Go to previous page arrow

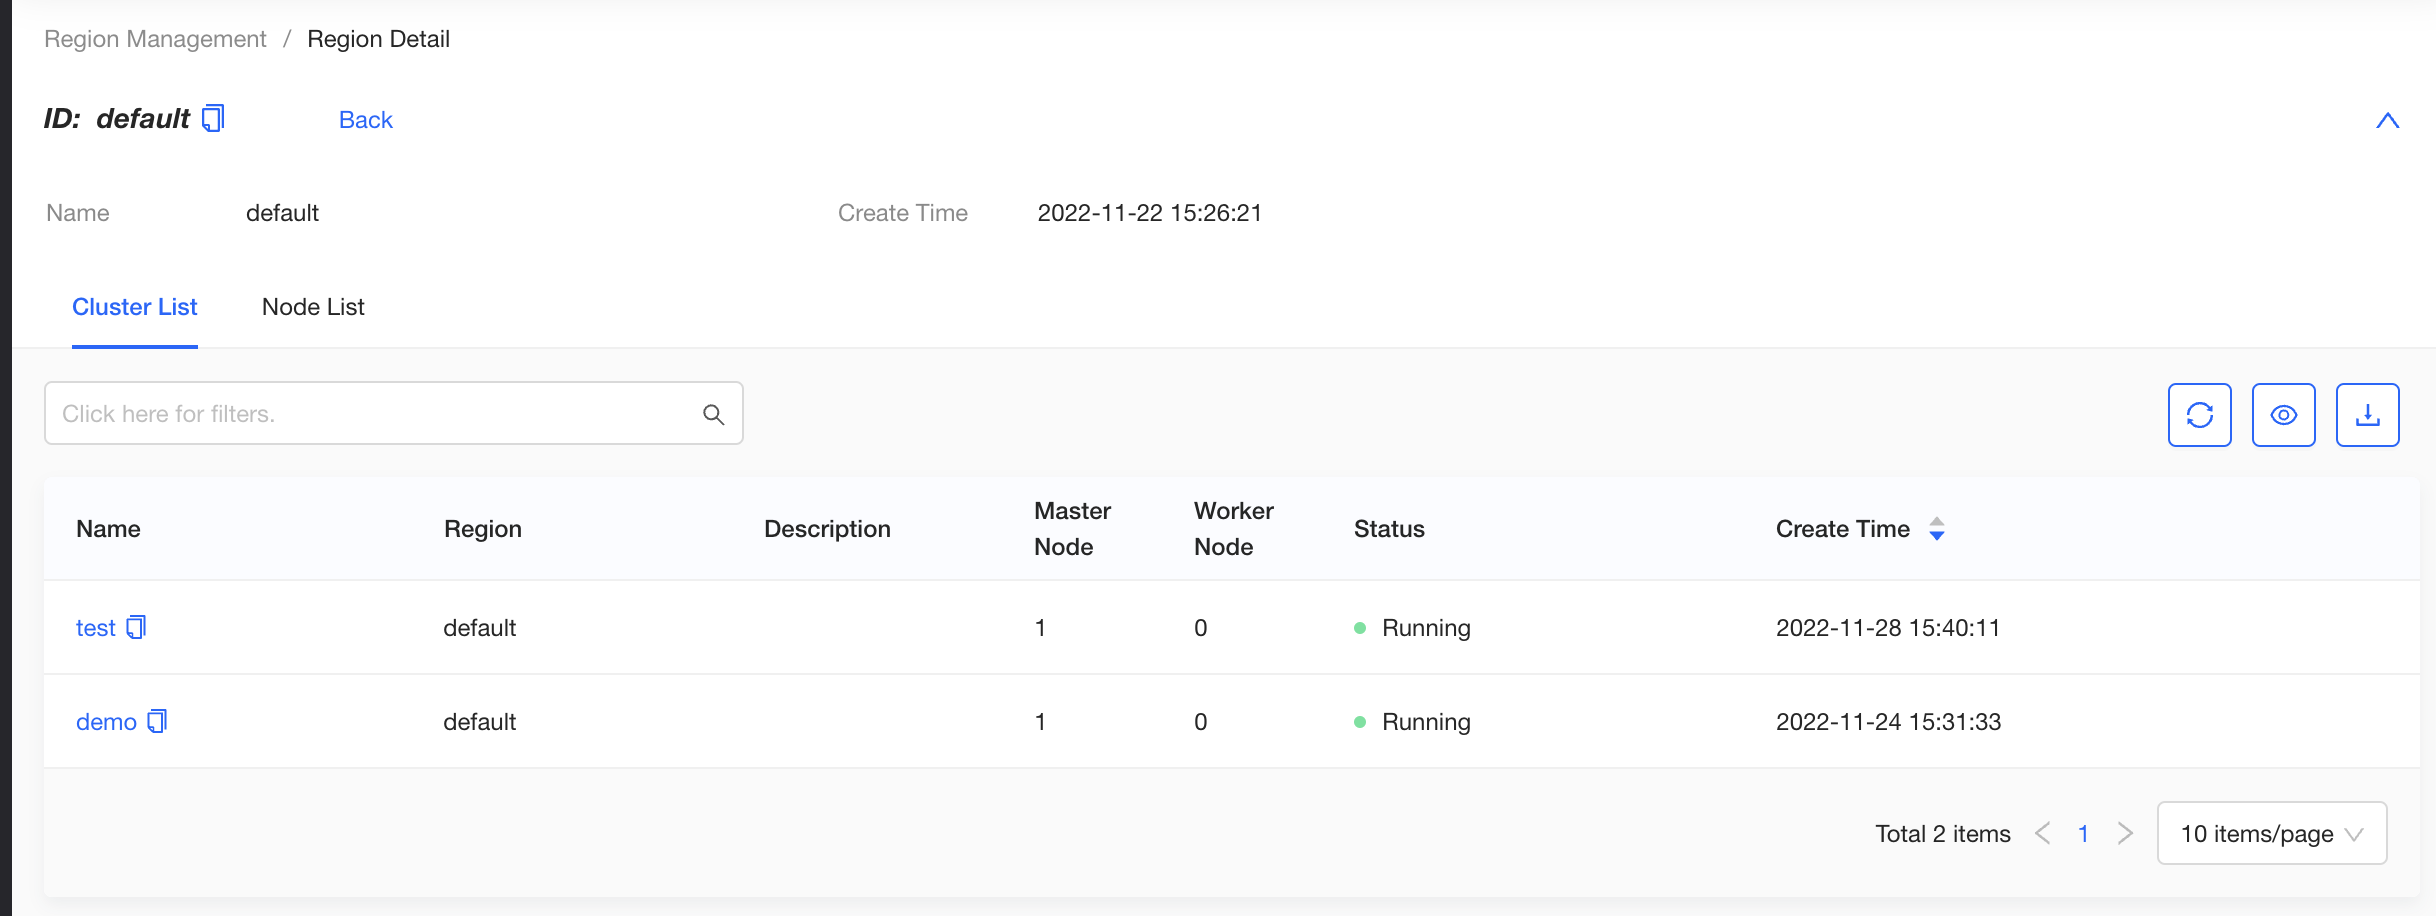pos(2043,833)
